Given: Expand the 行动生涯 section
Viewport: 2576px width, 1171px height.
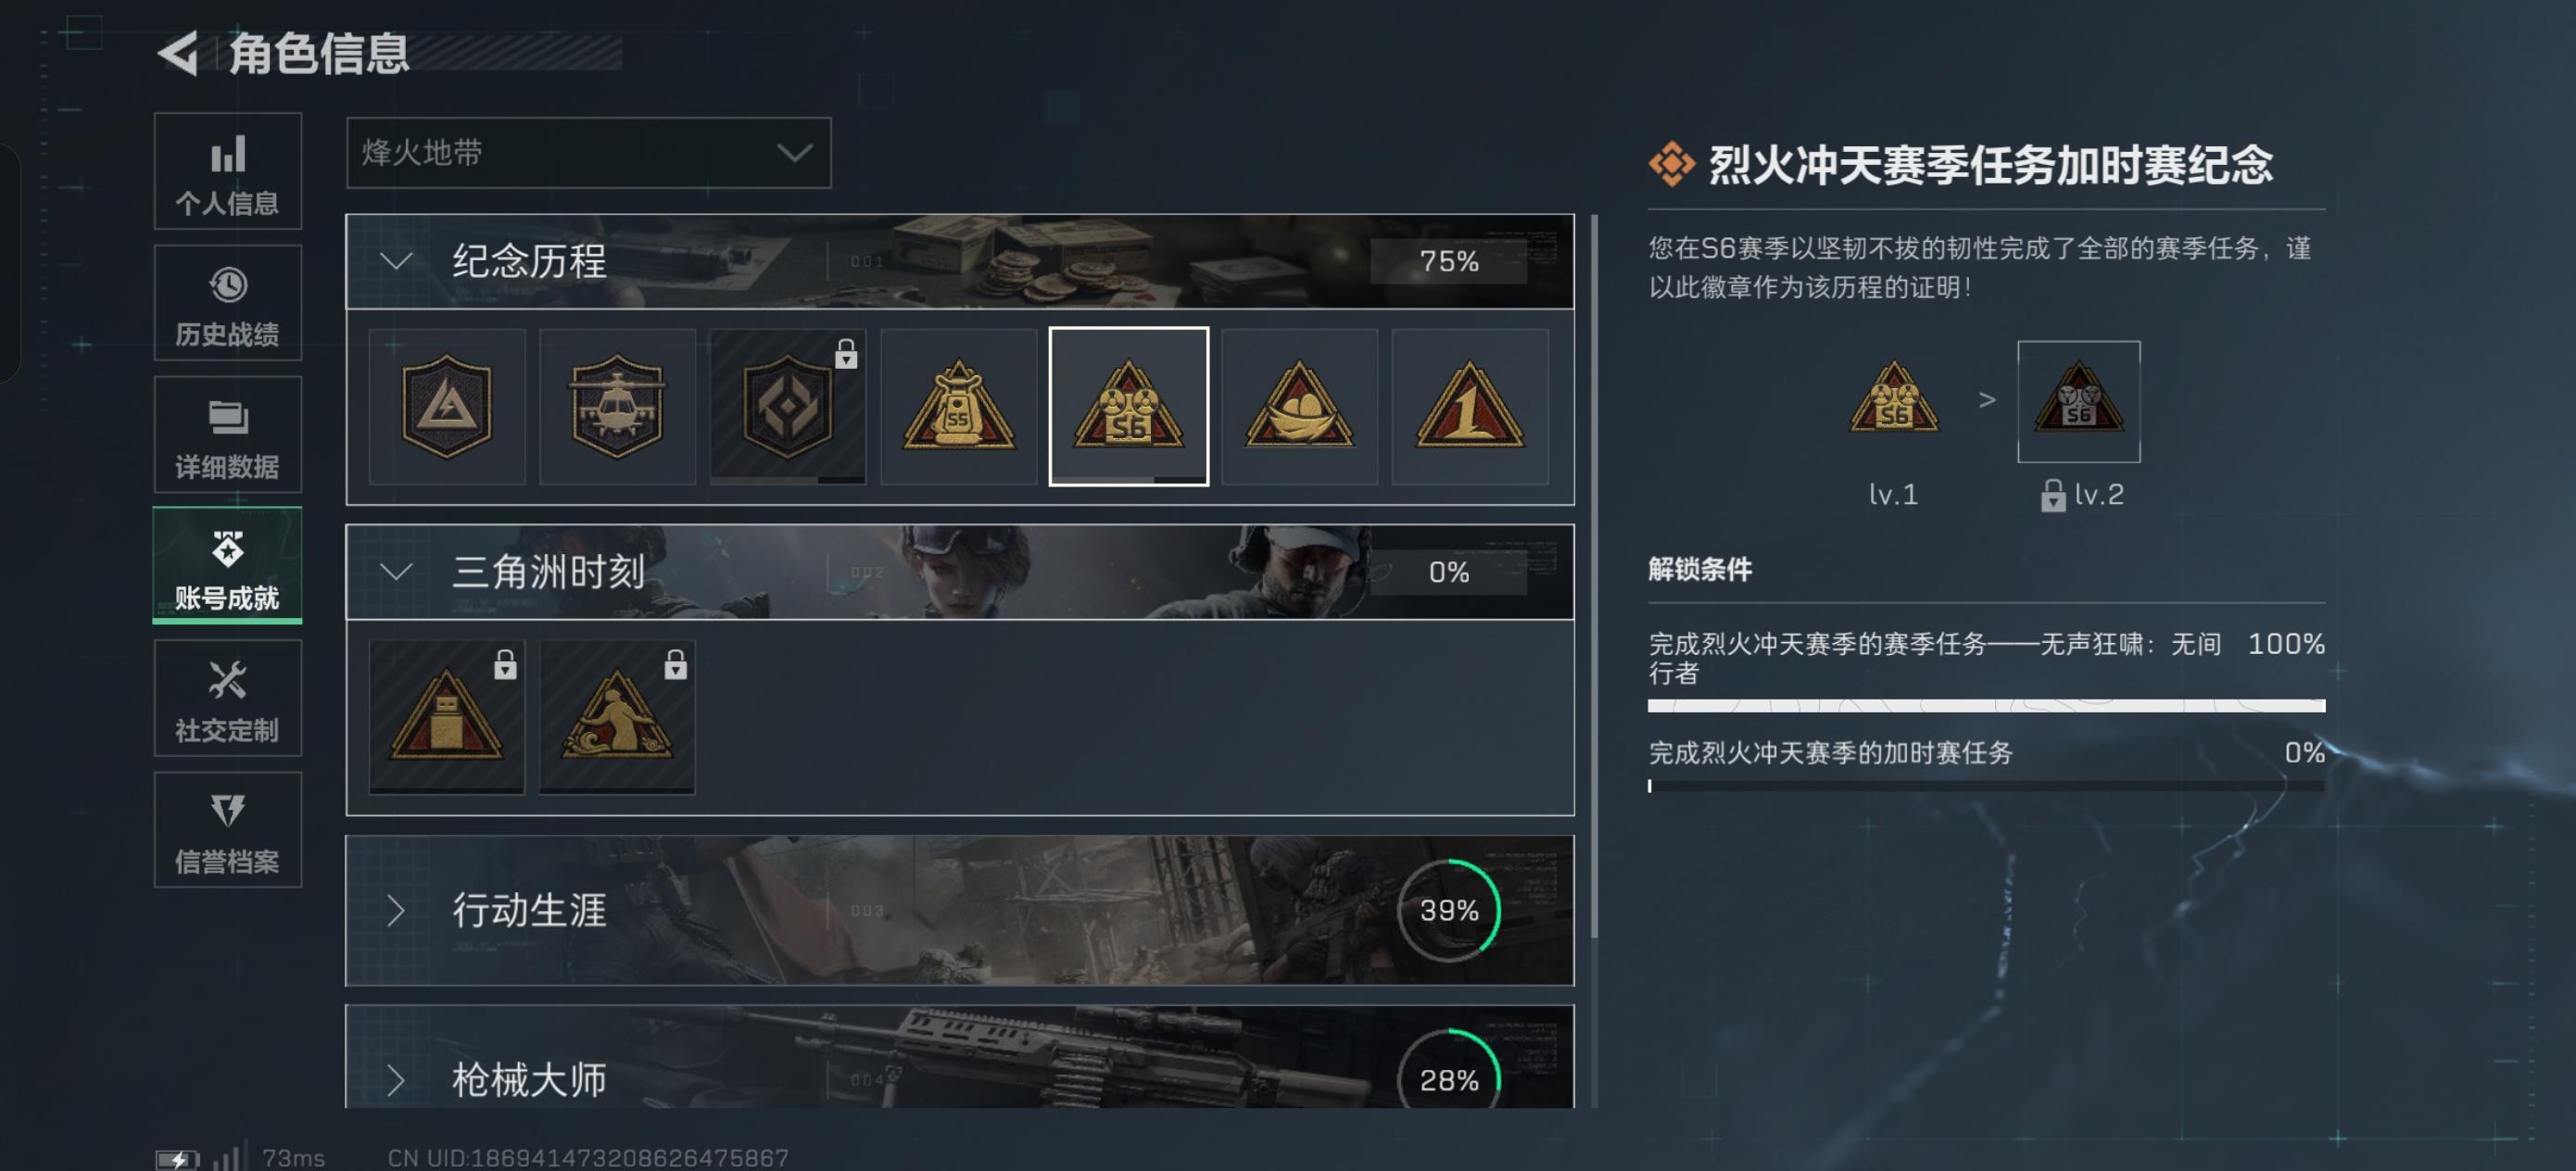Looking at the screenshot, I should [960, 910].
